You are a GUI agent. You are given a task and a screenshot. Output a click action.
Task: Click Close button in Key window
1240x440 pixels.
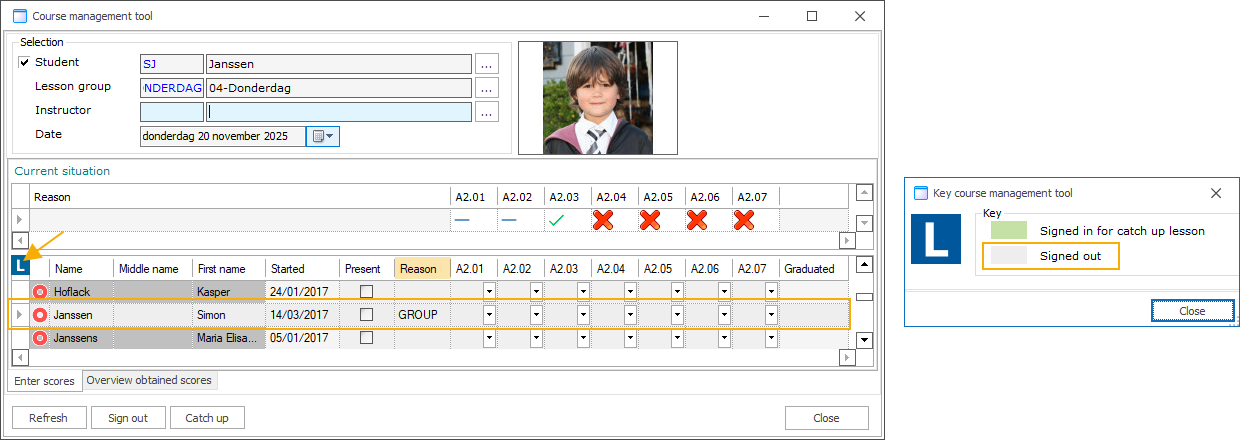[1192, 311]
